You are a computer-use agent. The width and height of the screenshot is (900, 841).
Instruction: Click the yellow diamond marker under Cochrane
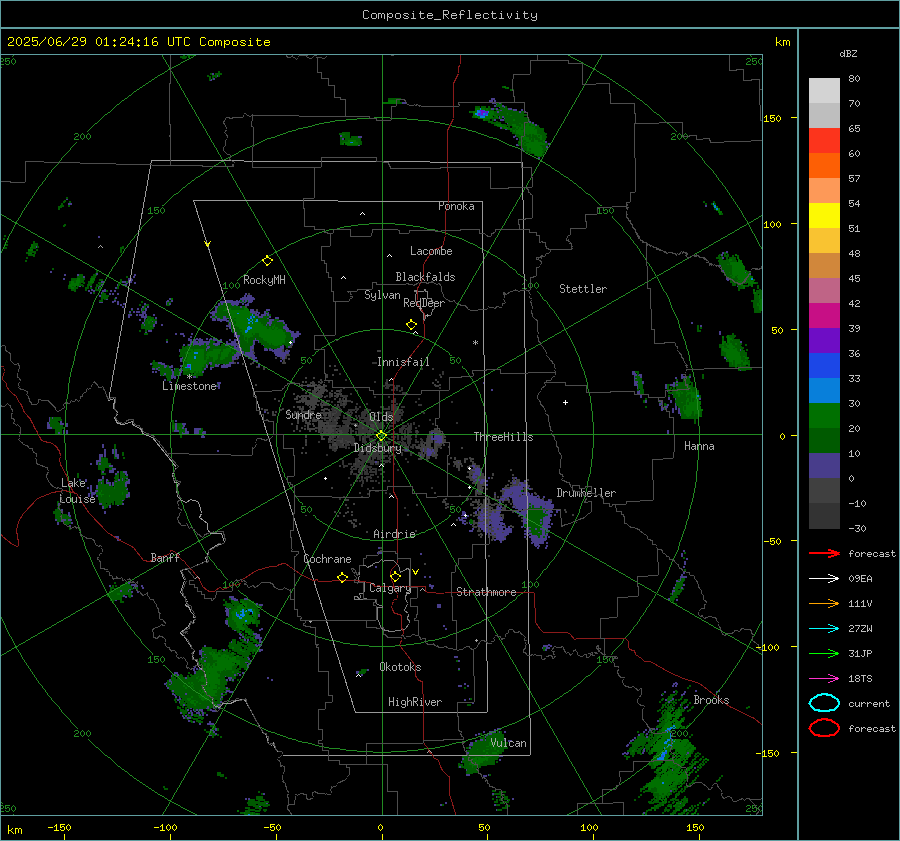[x=342, y=578]
